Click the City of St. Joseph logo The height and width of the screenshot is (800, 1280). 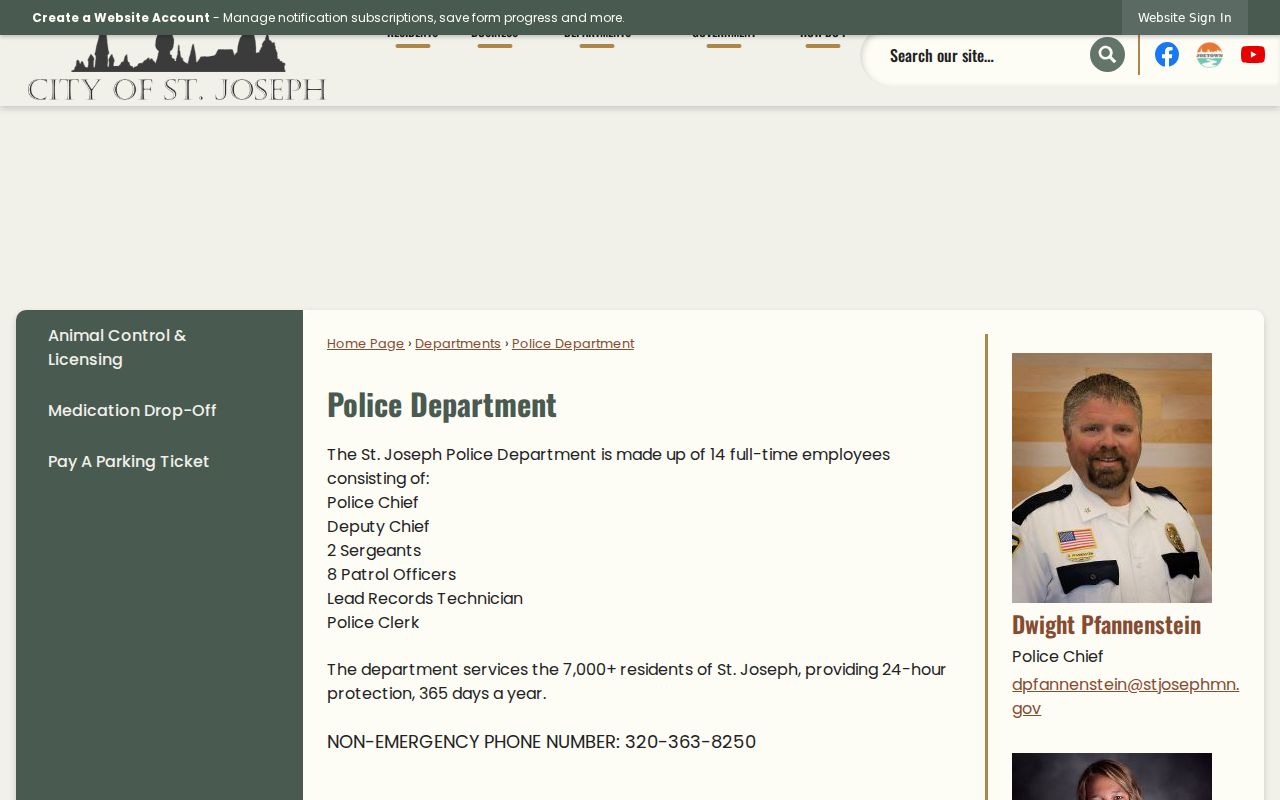(x=177, y=69)
